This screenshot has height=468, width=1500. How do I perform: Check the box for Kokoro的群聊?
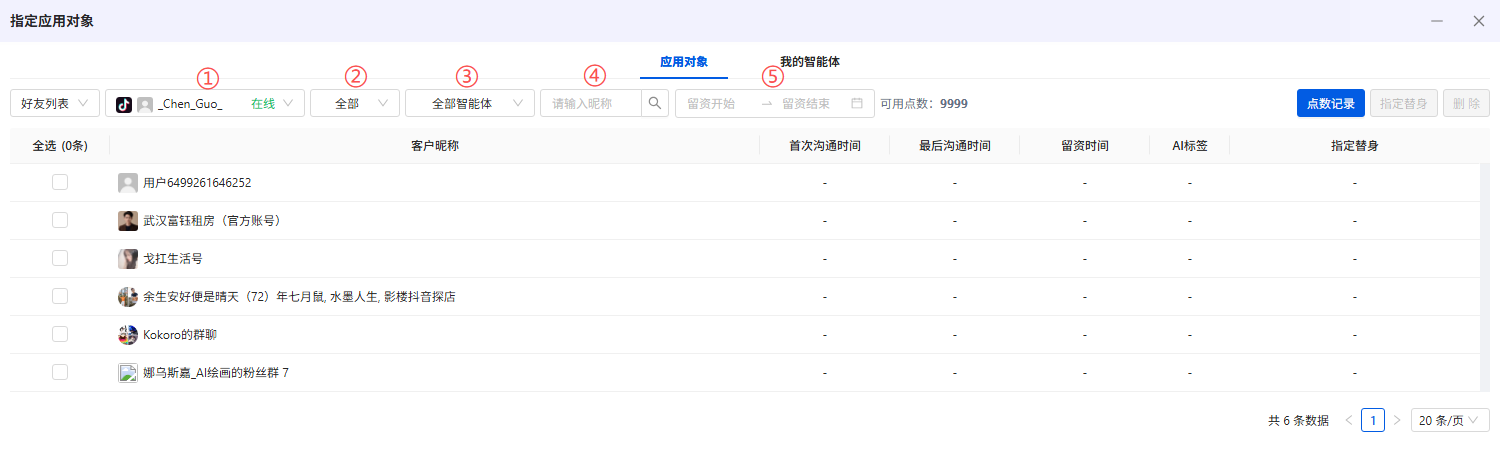click(60, 334)
